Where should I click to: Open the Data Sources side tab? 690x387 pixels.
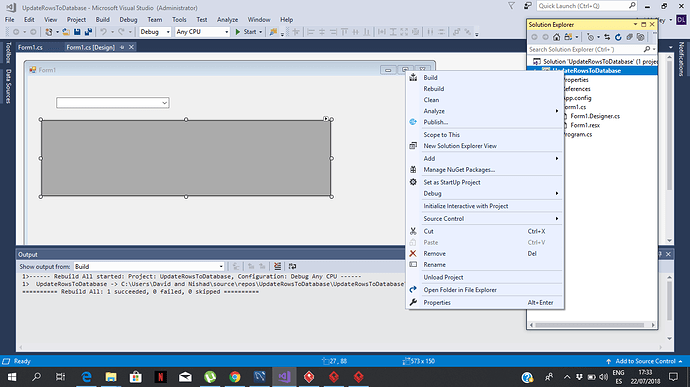pos(8,86)
